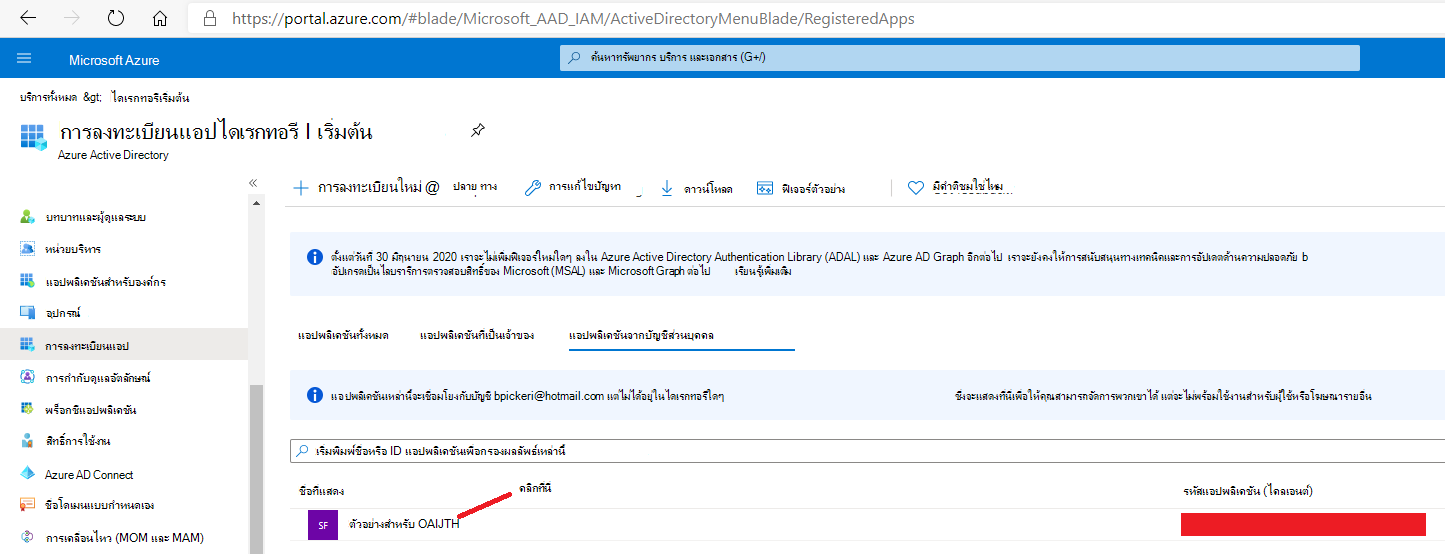This screenshot has width=1445, height=554.
Task: Click the application filter search box
Action: (867, 451)
